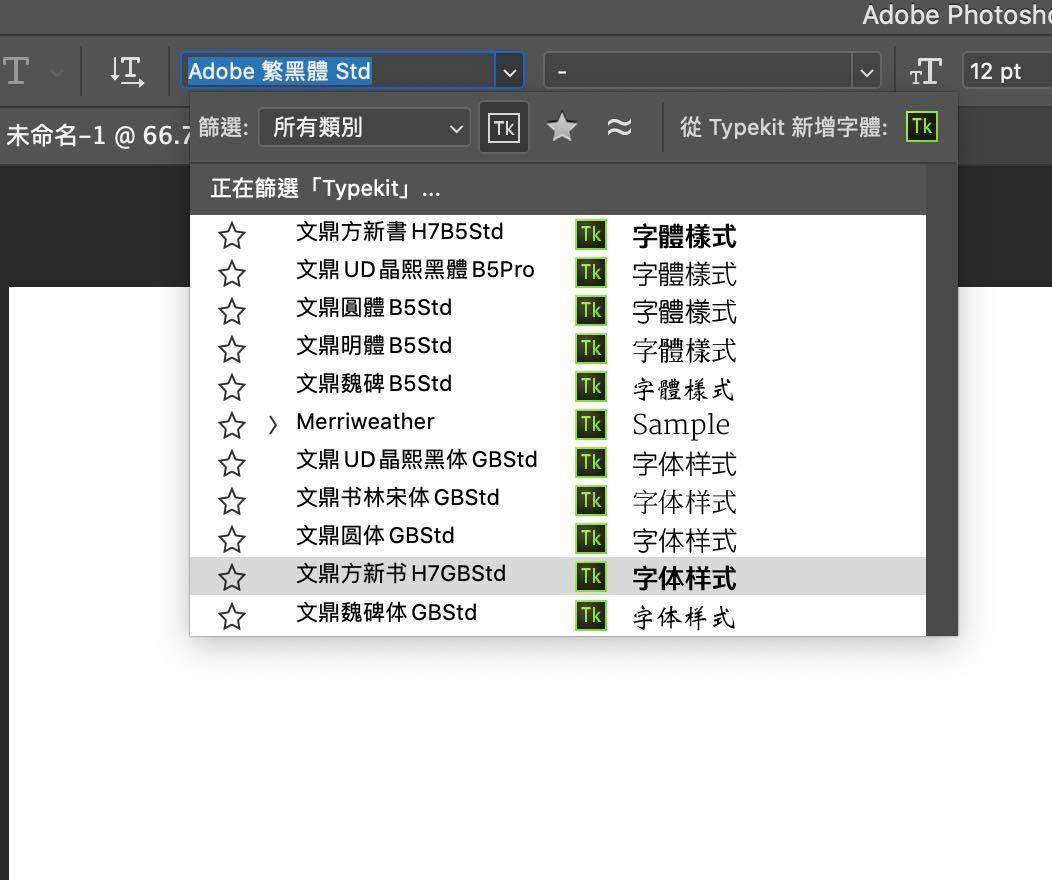Open the font style dropdown arrow
The image size is (1052, 880).
[867, 71]
